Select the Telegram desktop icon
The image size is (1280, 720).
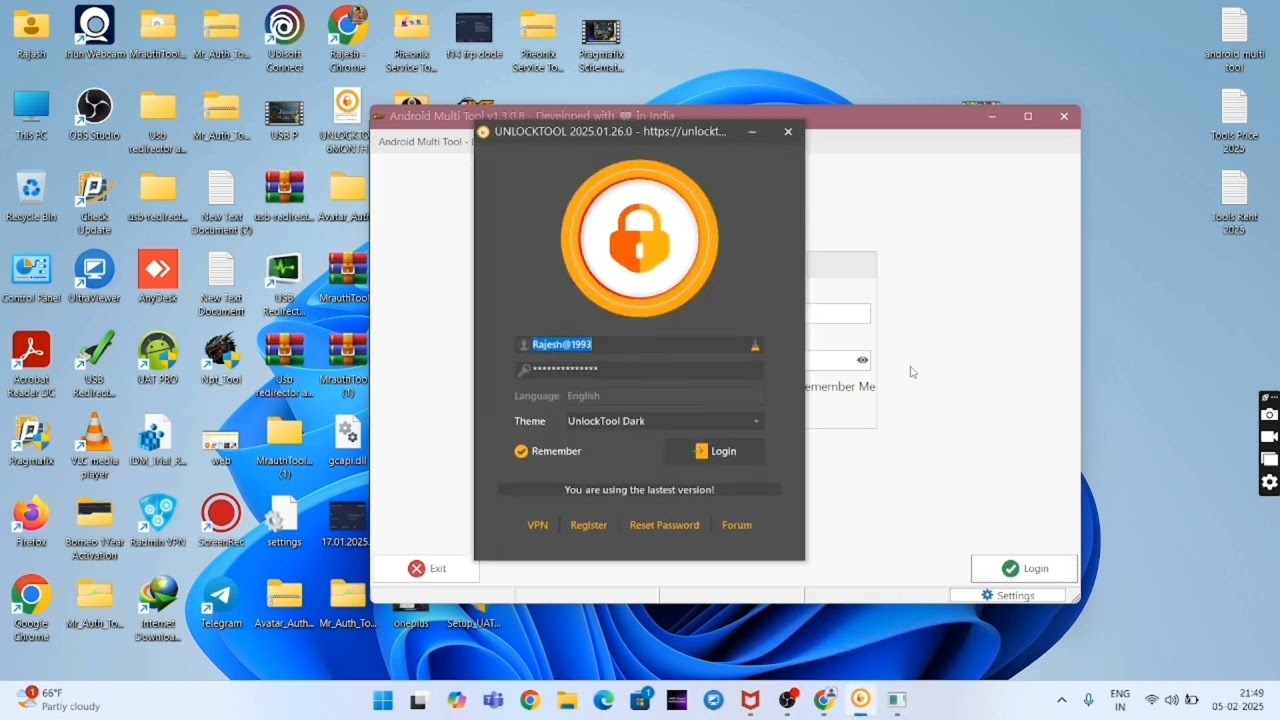pos(221,603)
